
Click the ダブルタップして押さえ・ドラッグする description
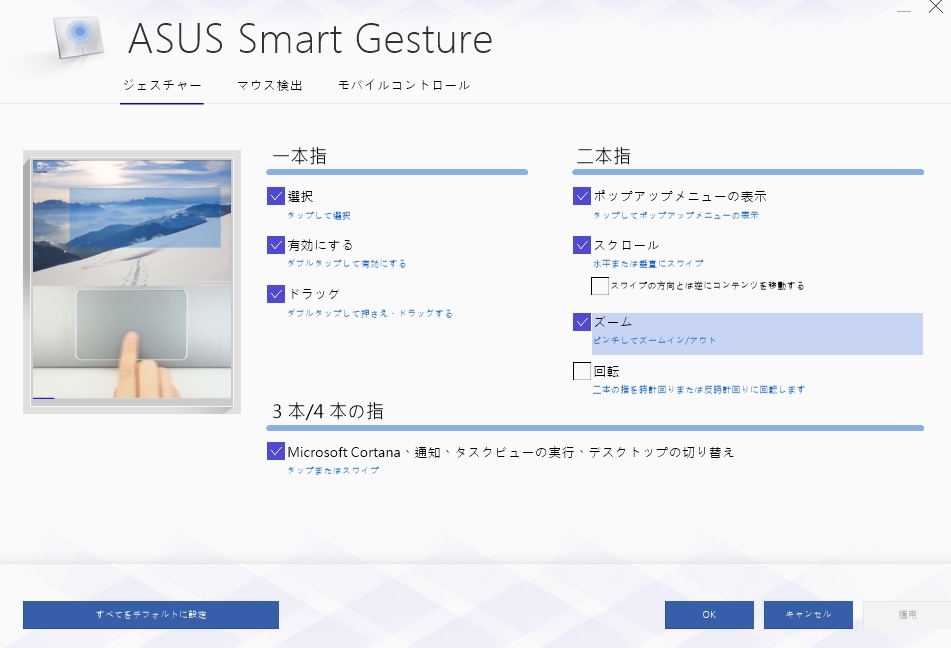(x=370, y=313)
